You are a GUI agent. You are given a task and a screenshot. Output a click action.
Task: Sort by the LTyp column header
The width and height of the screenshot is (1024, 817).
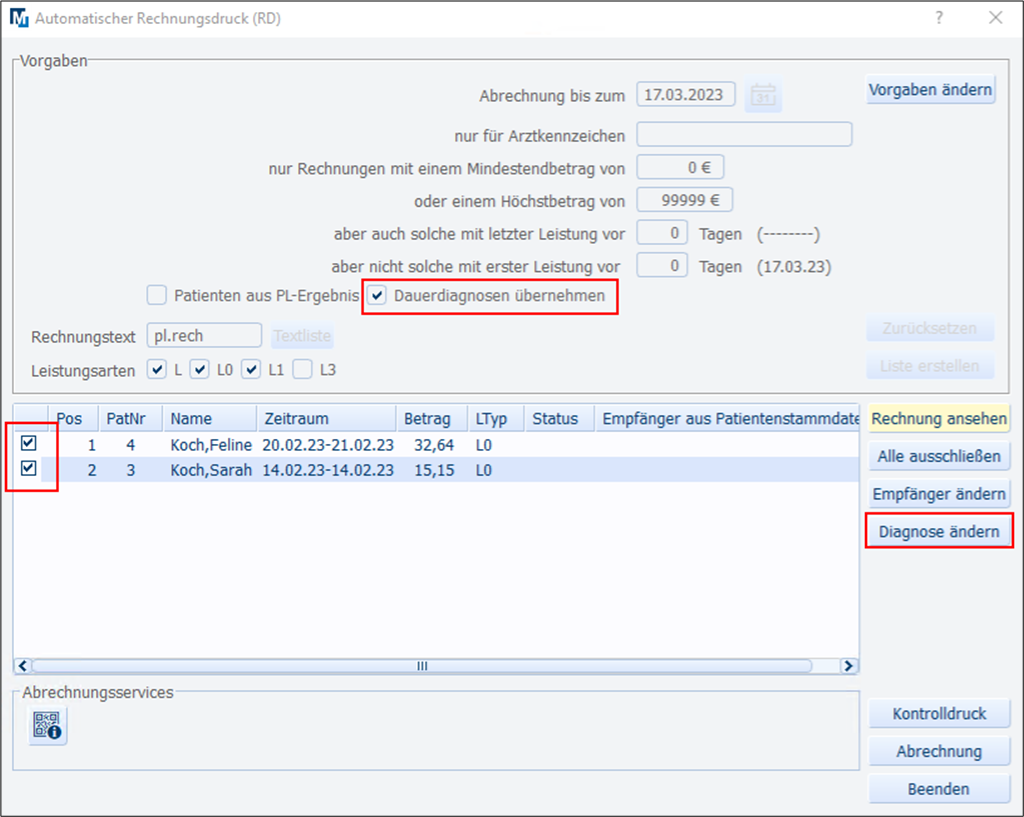[496, 419]
